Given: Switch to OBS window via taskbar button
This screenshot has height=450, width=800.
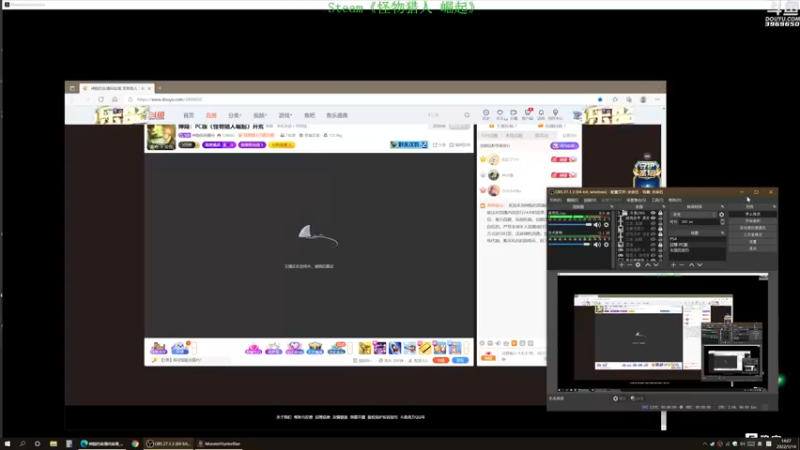Looking at the screenshot, I should [168, 444].
